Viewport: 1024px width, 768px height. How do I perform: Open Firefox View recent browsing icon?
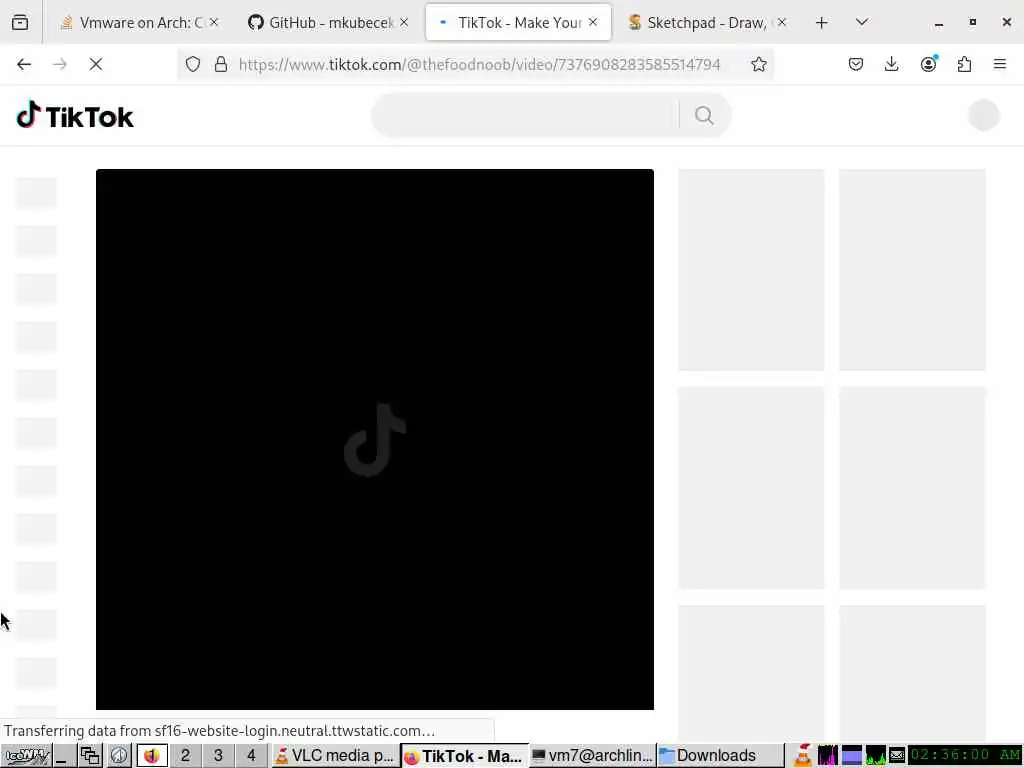pos(20,23)
